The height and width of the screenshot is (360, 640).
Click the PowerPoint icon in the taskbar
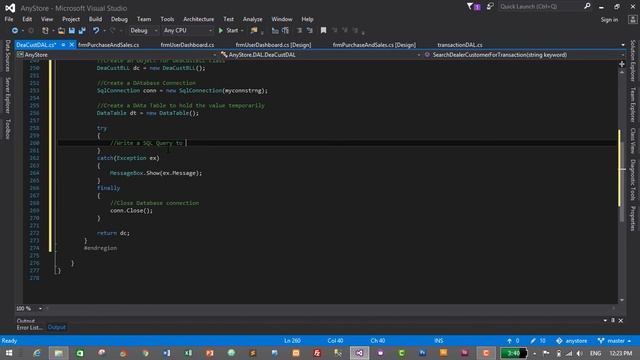(x=210, y=353)
